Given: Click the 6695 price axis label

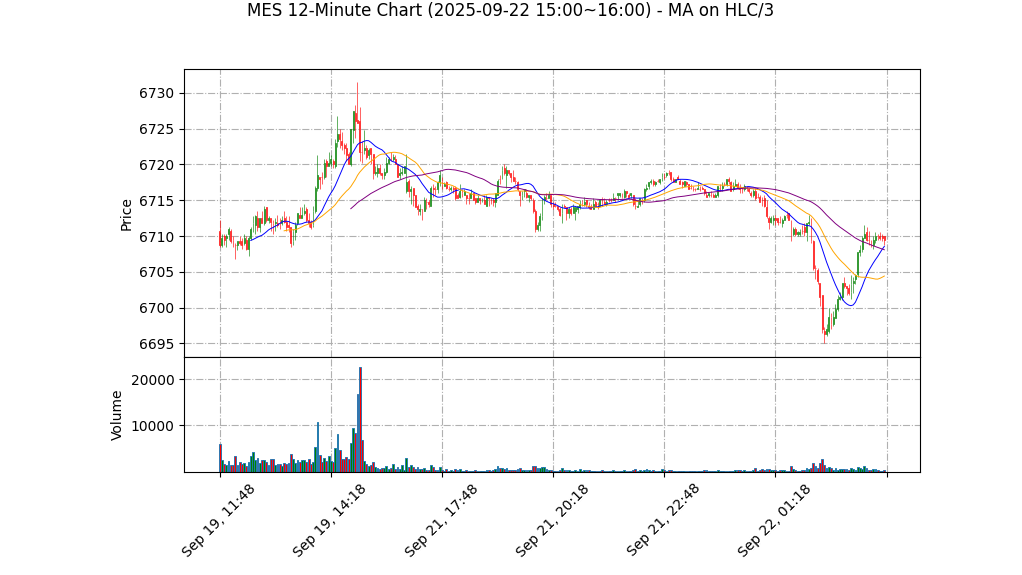Looking at the screenshot, I should click(x=156, y=344).
